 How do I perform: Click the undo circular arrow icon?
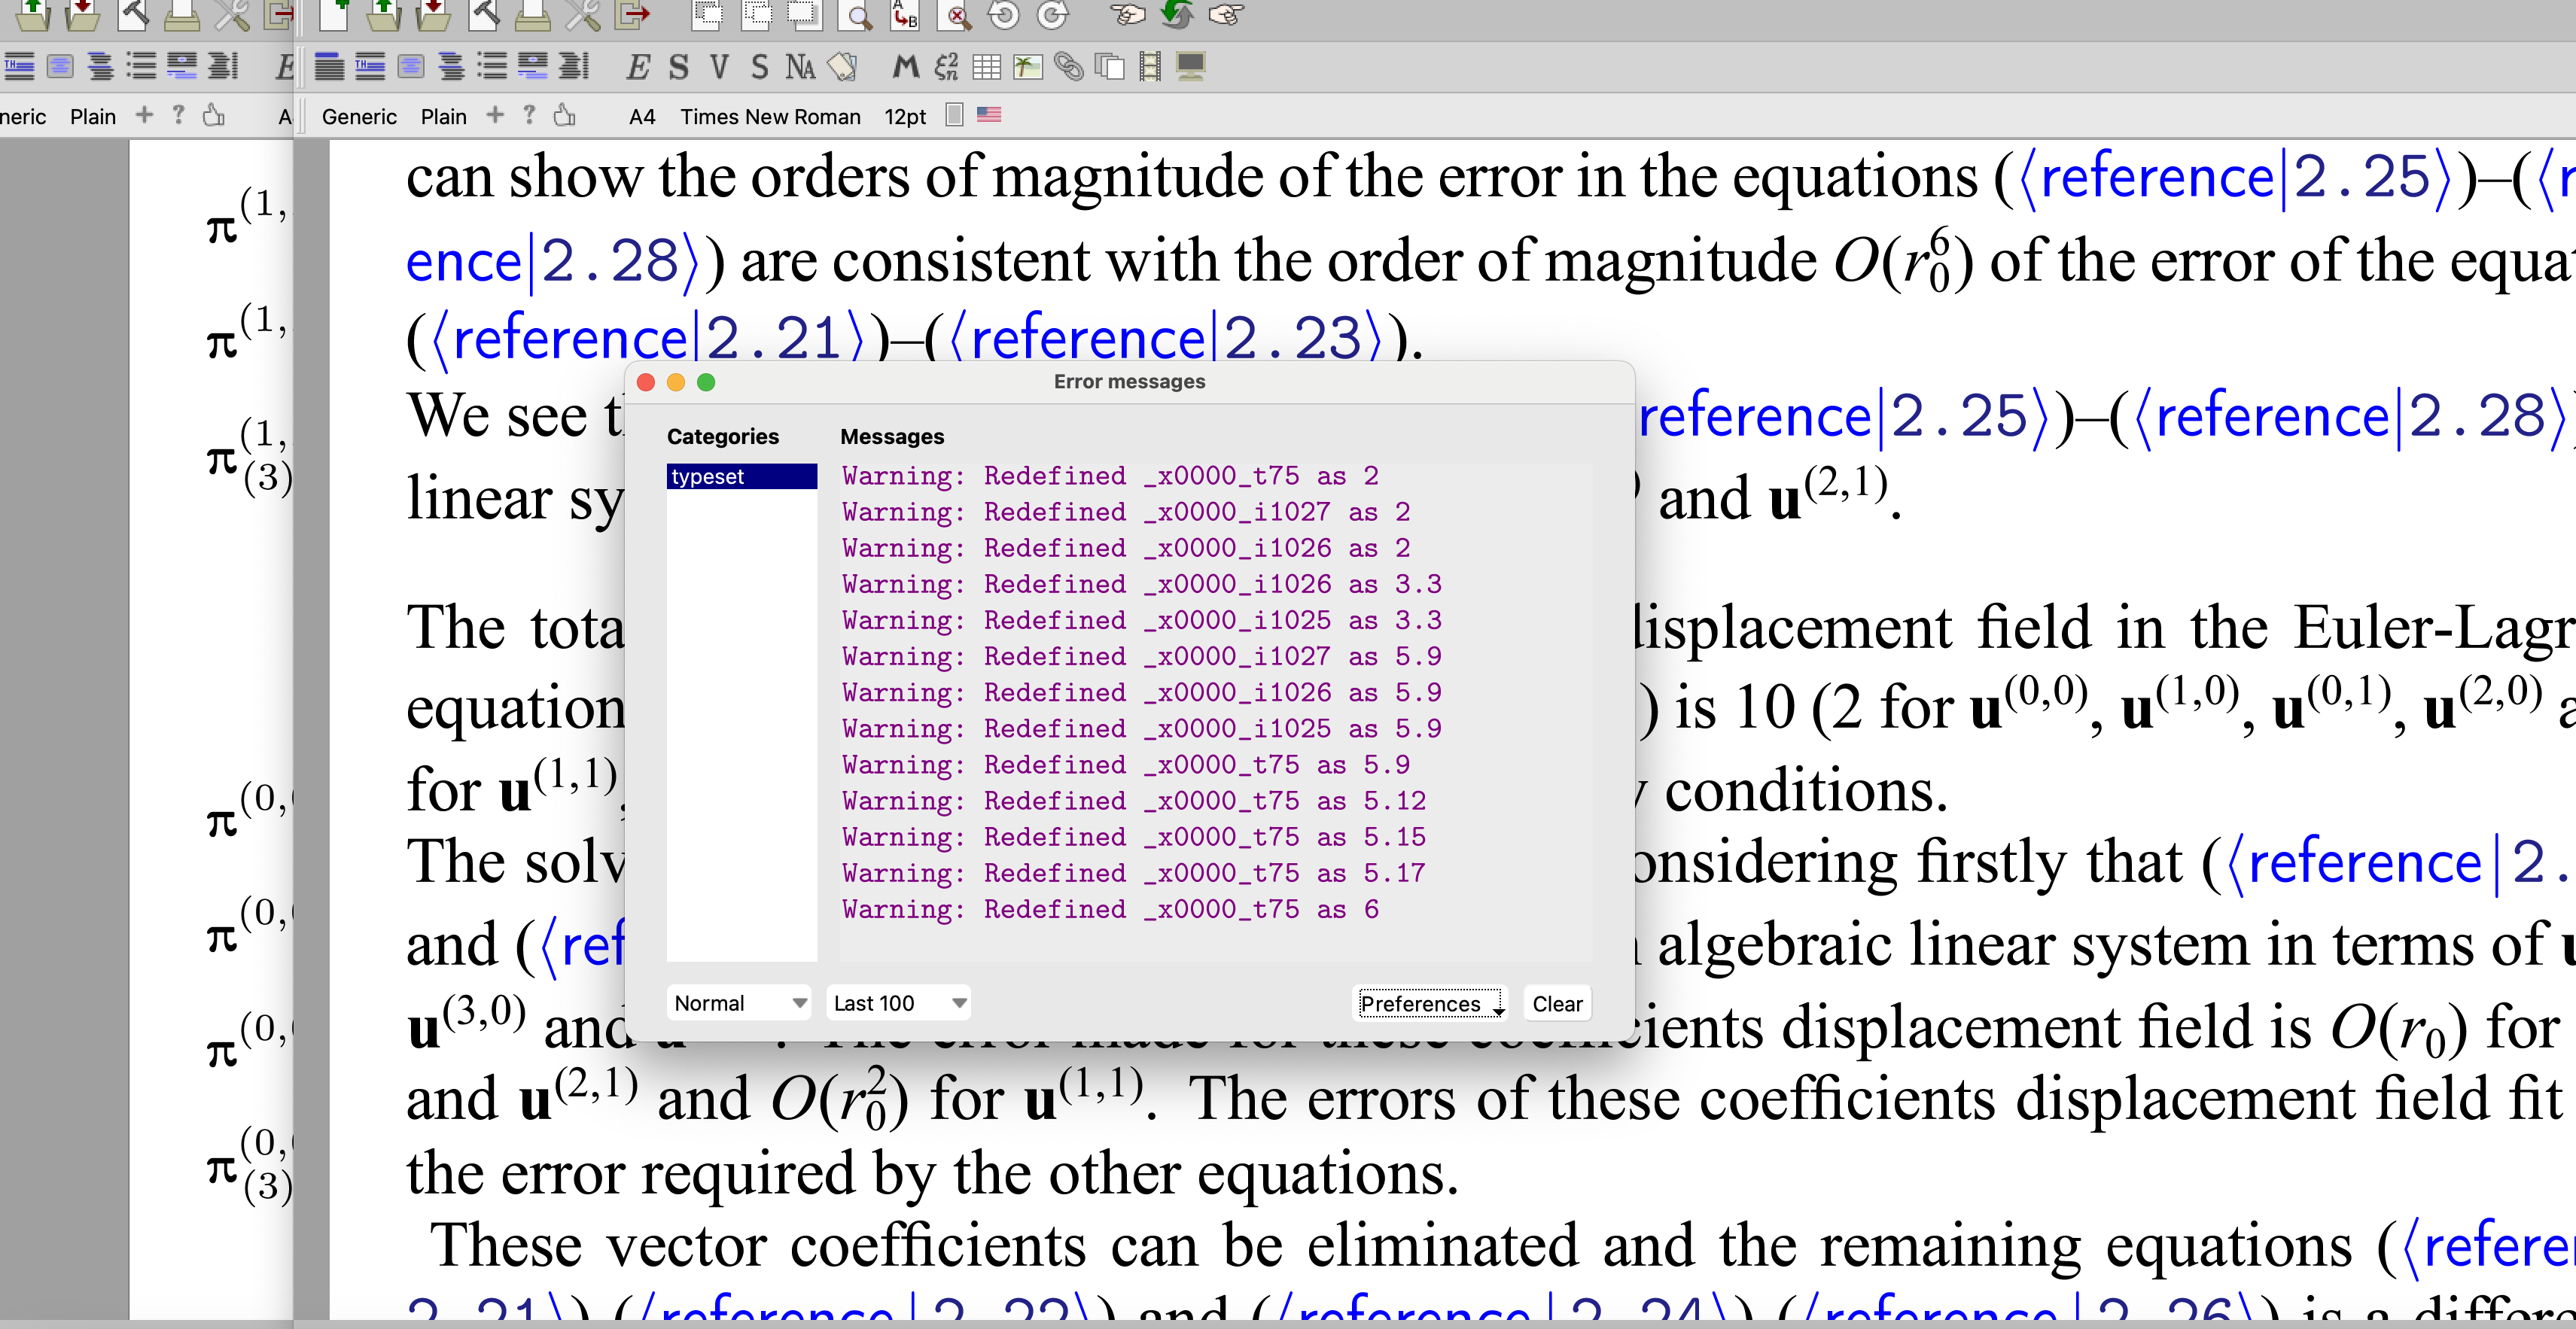pyautogui.click(x=1003, y=15)
